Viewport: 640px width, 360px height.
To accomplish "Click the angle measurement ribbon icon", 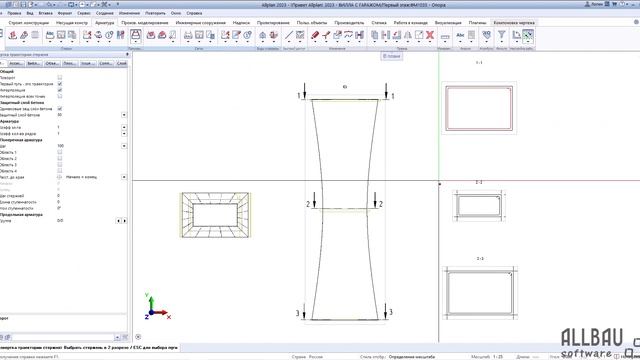I will 516,35.
